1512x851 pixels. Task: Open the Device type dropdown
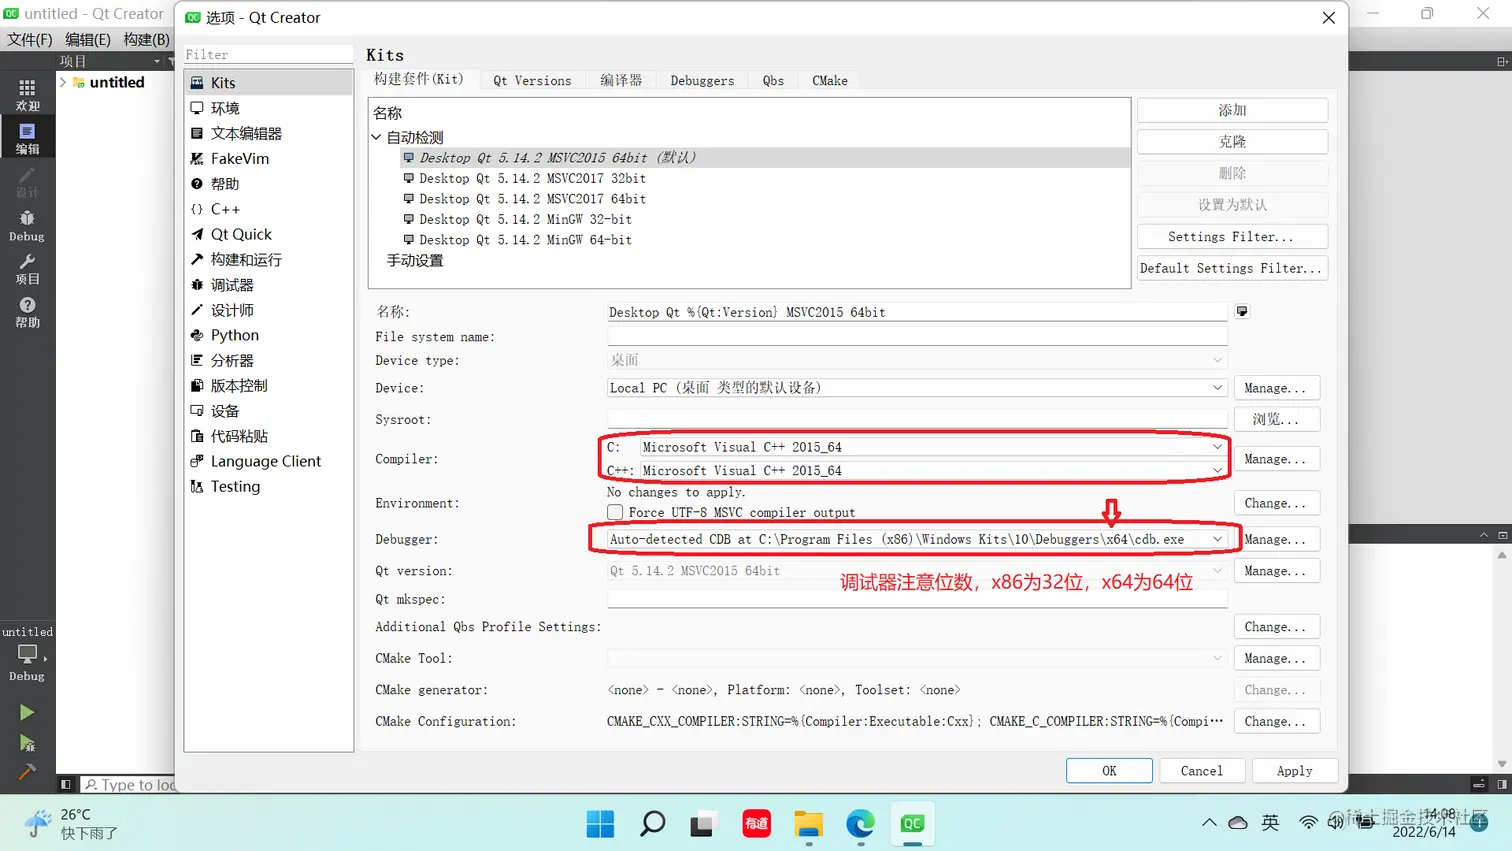click(917, 360)
